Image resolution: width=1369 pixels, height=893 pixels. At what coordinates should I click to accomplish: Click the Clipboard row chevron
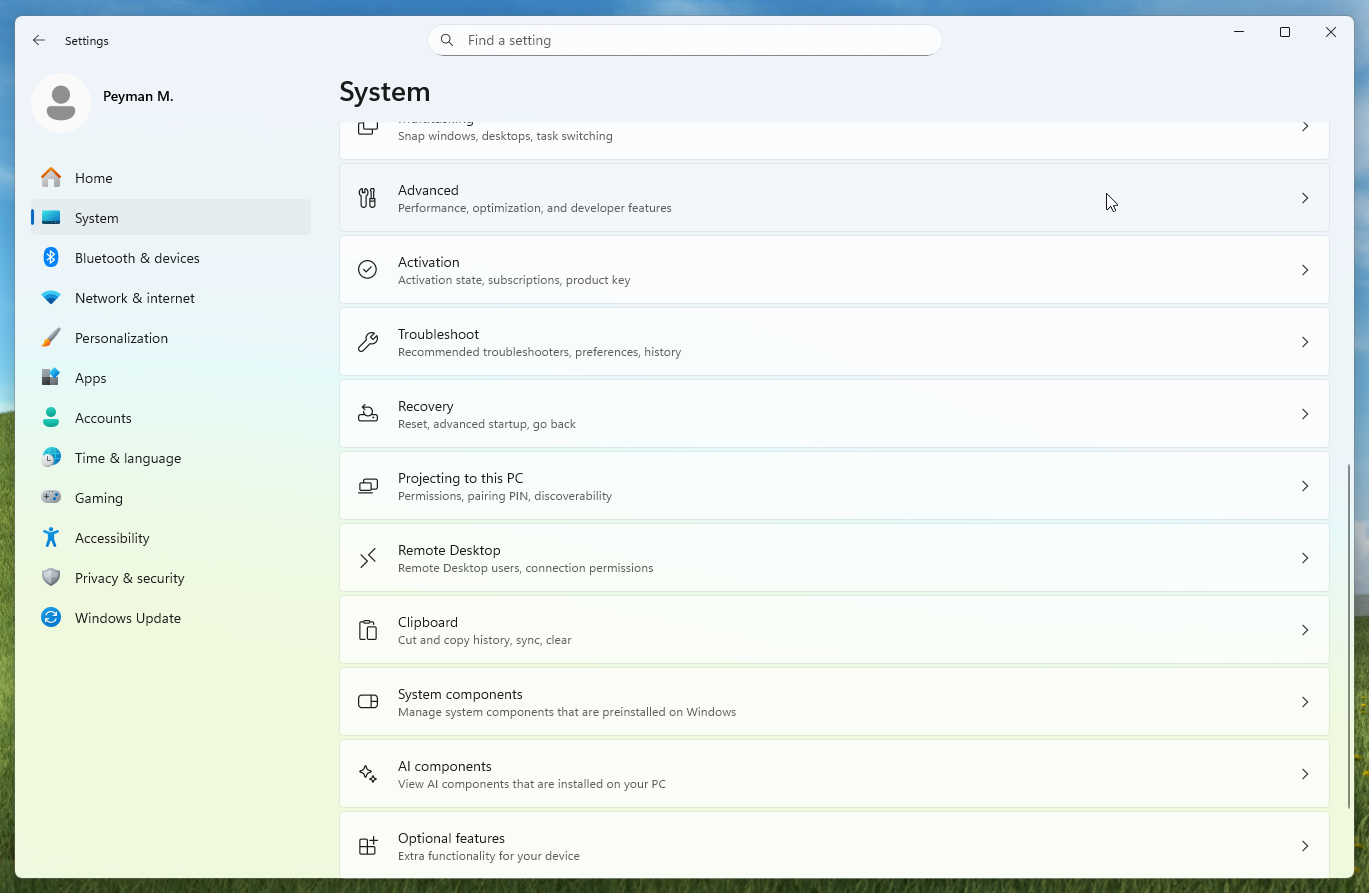(1305, 630)
